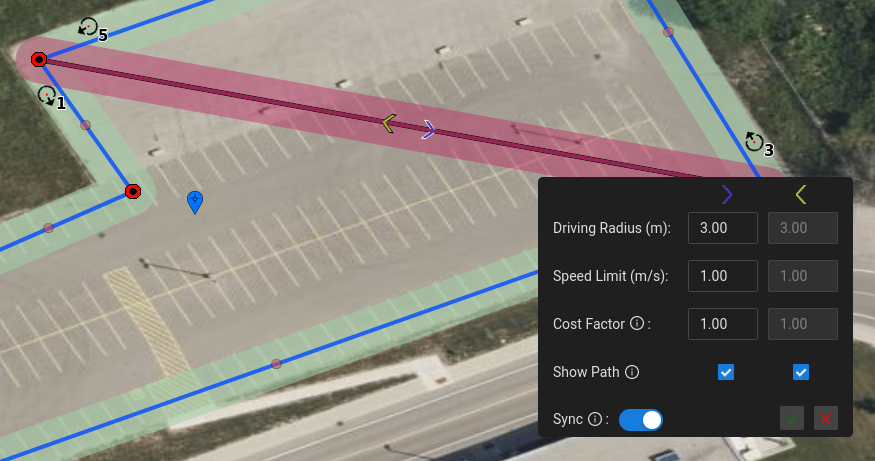
Task: Click the Sync info icon
Action: (x=595, y=419)
